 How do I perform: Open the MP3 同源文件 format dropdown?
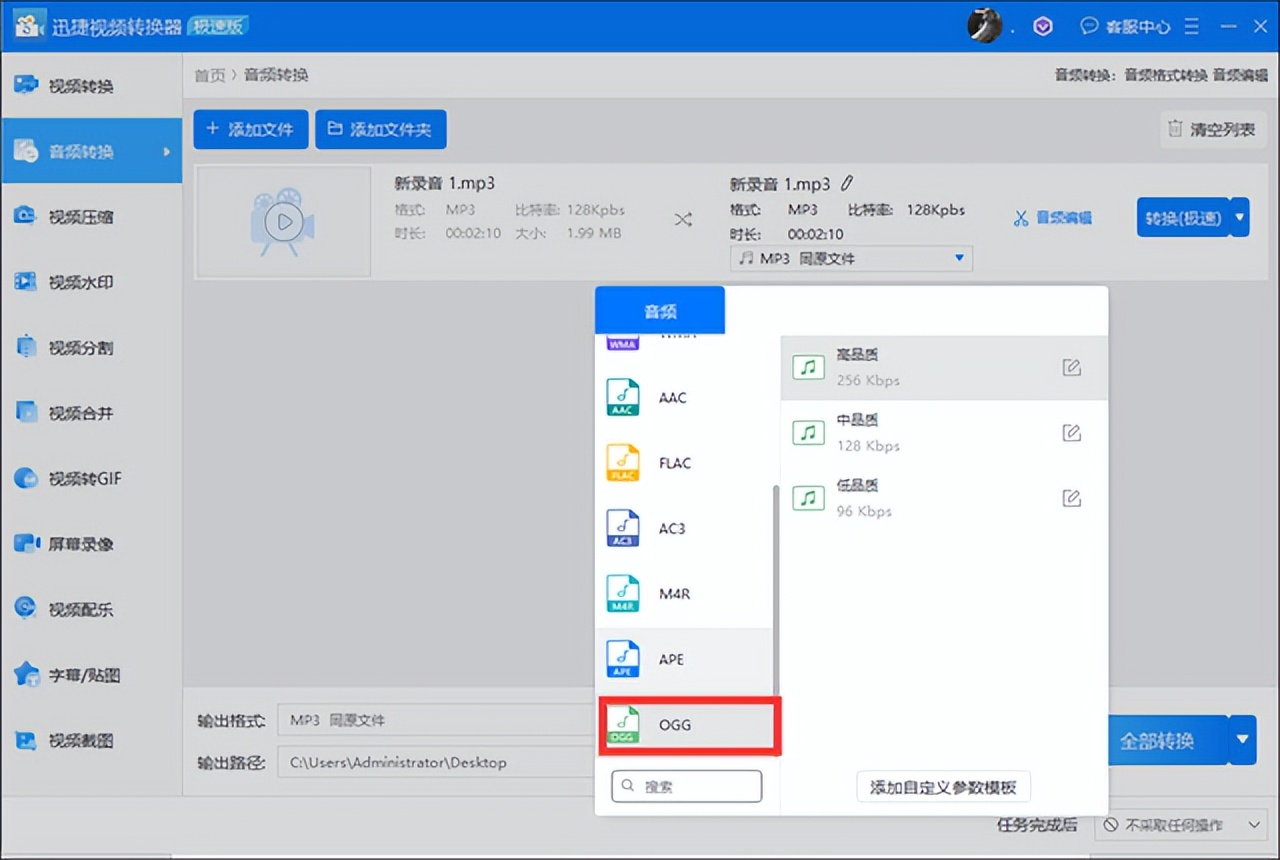[x=850, y=258]
